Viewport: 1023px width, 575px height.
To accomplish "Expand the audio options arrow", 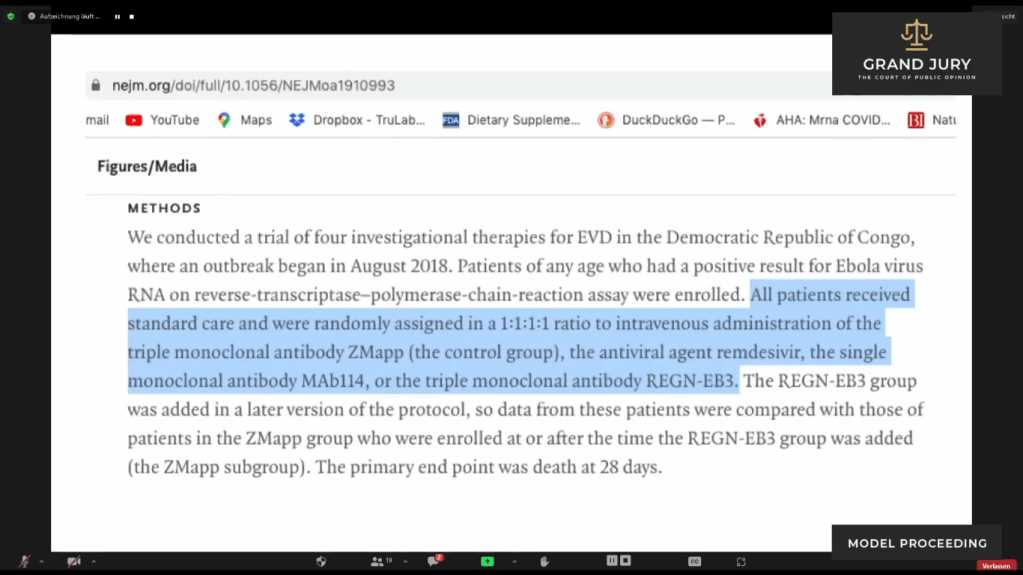I will click(40, 562).
